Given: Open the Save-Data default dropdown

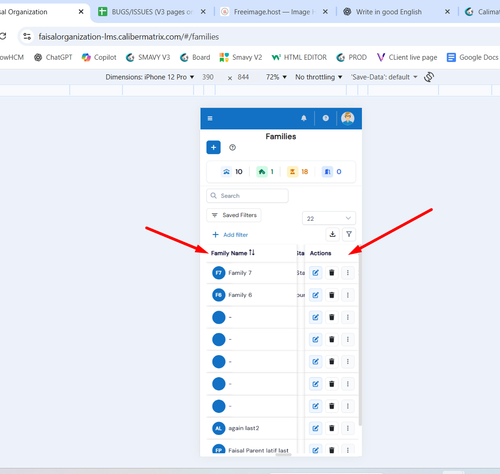Looking at the screenshot, I should coord(384,77).
